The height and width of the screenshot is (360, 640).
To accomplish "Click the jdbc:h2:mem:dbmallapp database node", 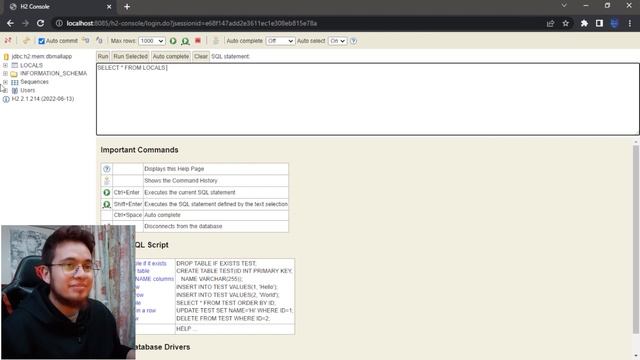I will [42, 56].
